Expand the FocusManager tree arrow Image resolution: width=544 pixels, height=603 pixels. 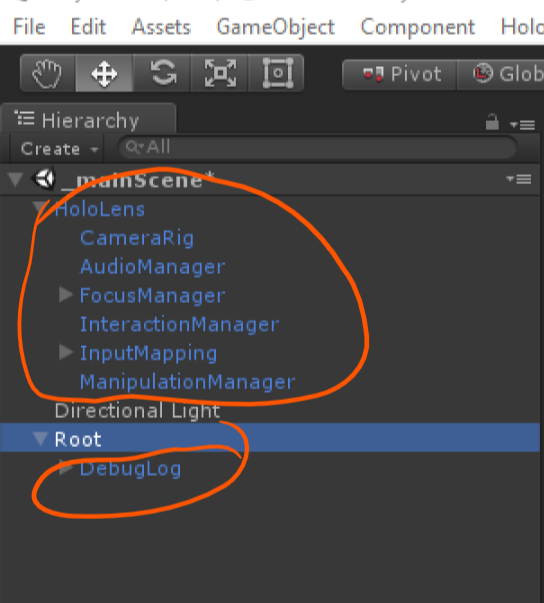66,295
